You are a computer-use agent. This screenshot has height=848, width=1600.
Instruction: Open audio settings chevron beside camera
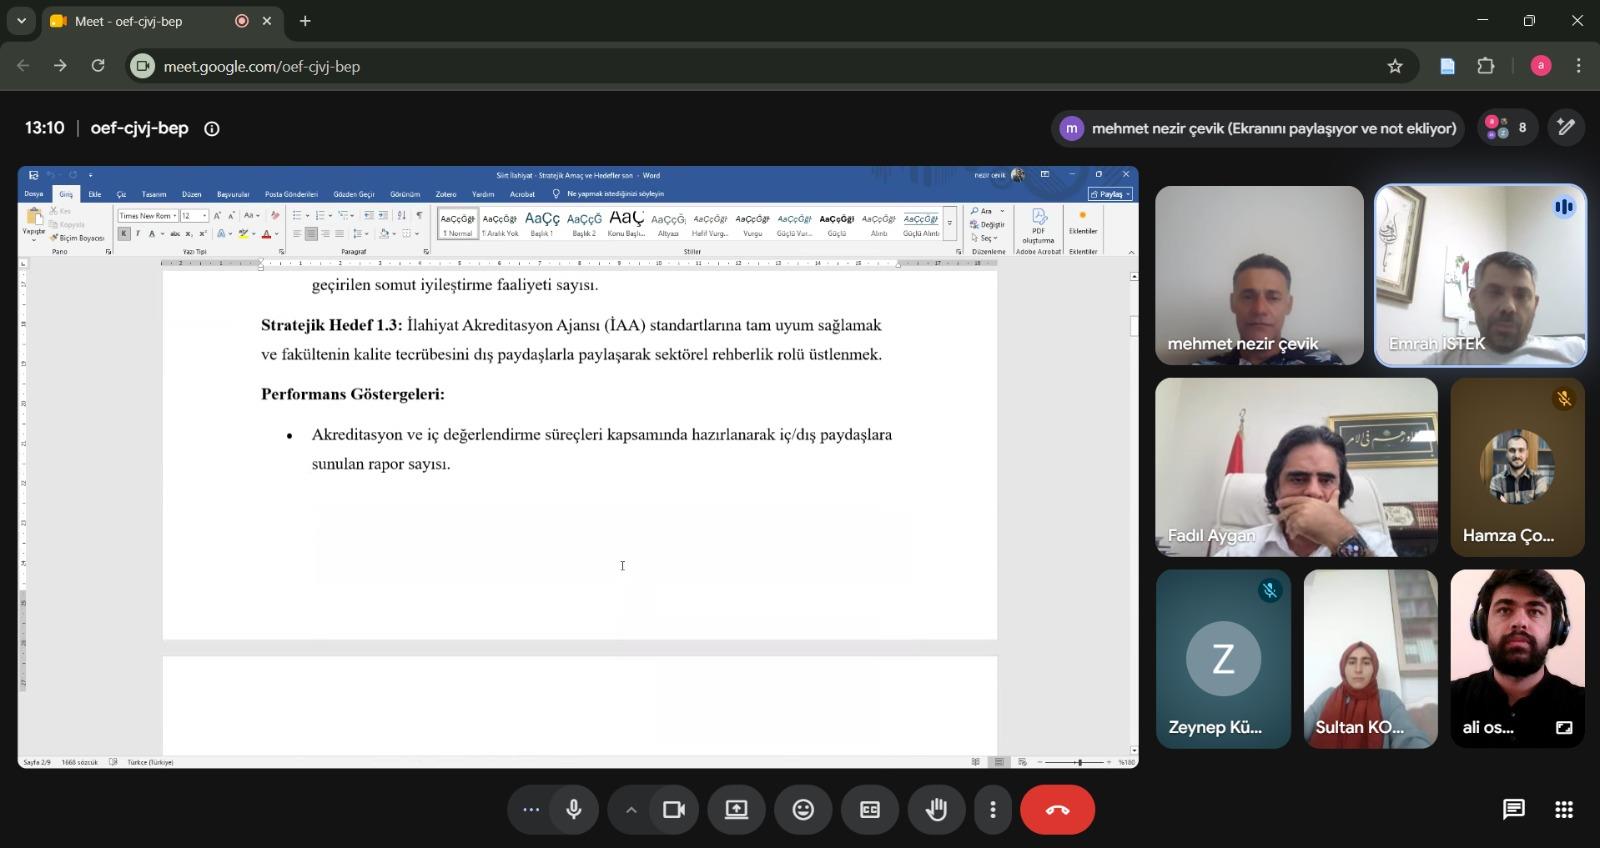click(631, 810)
